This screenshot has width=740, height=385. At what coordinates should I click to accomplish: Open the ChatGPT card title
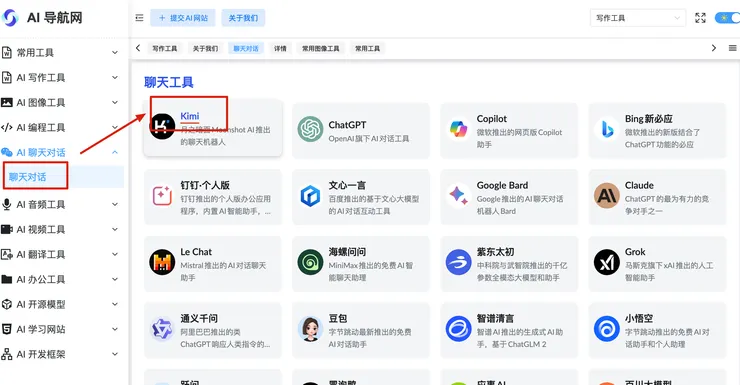(347, 125)
